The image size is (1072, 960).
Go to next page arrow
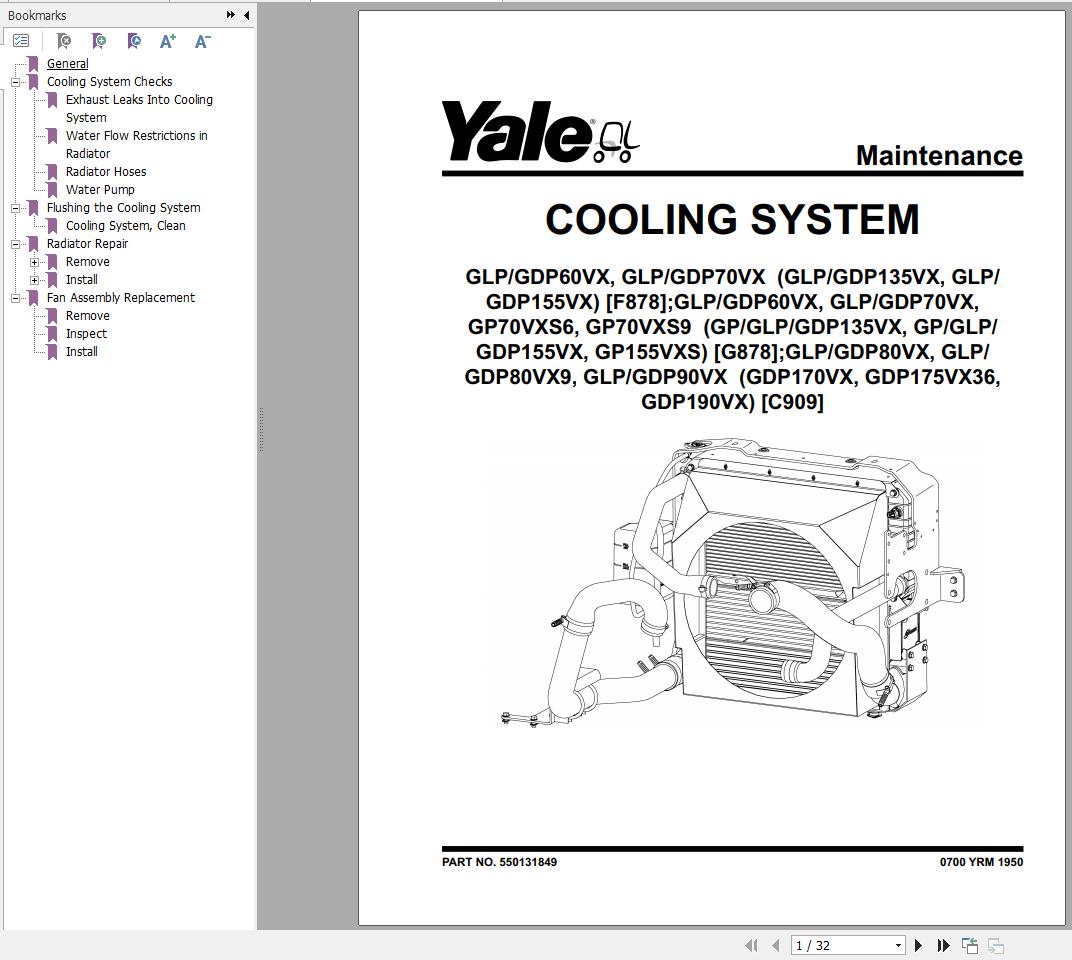coord(918,946)
